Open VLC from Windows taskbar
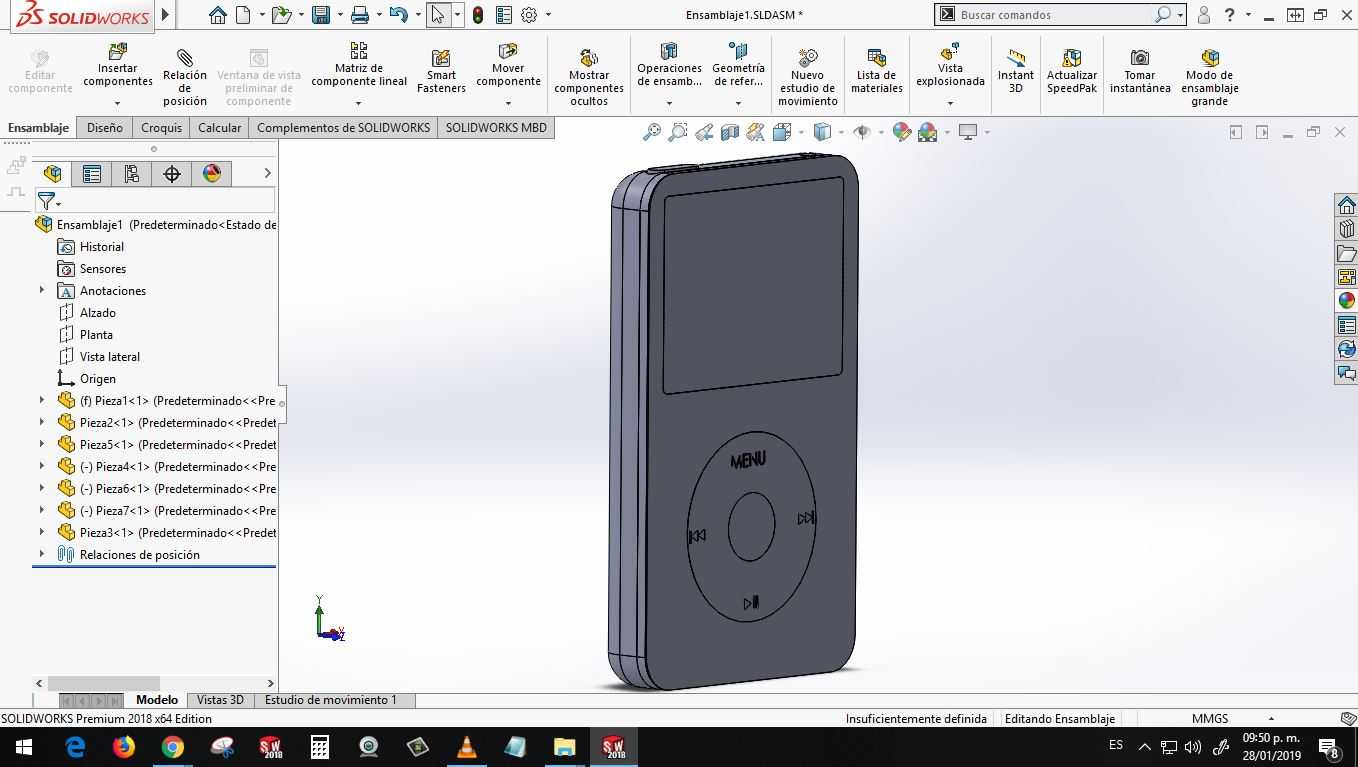This screenshot has width=1358, height=767. 466,747
